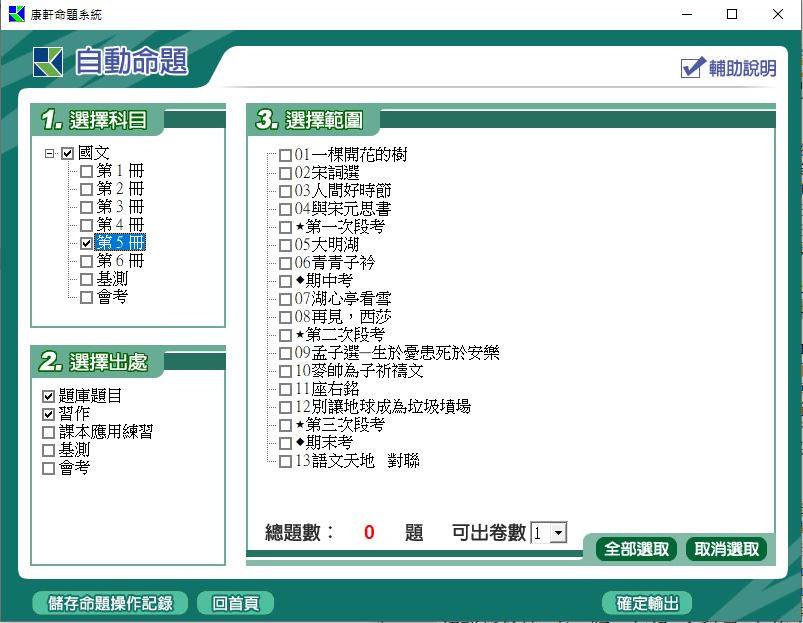Image resolution: width=803 pixels, height=623 pixels.
Task: Minimize the 康軒命題系統 window
Action: [x=687, y=14]
